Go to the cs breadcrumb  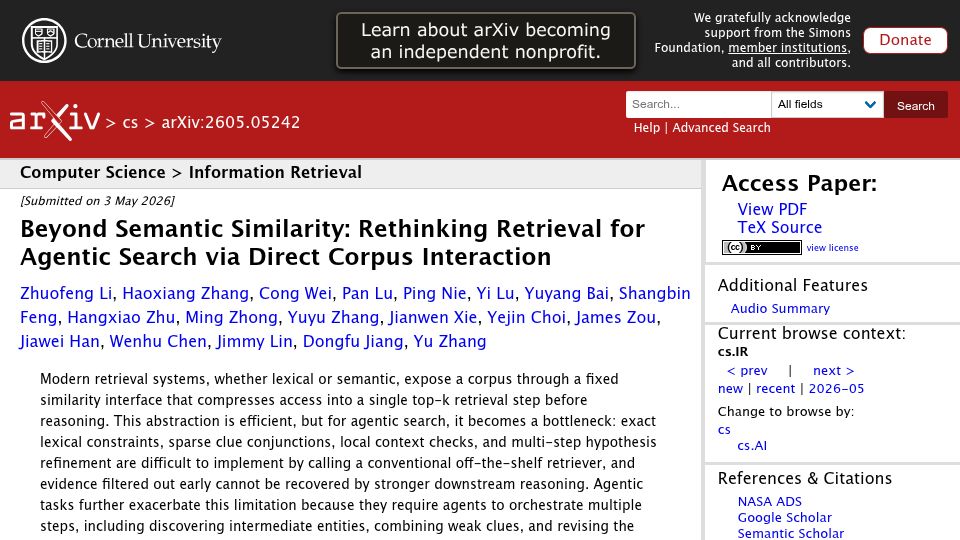(130, 122)
